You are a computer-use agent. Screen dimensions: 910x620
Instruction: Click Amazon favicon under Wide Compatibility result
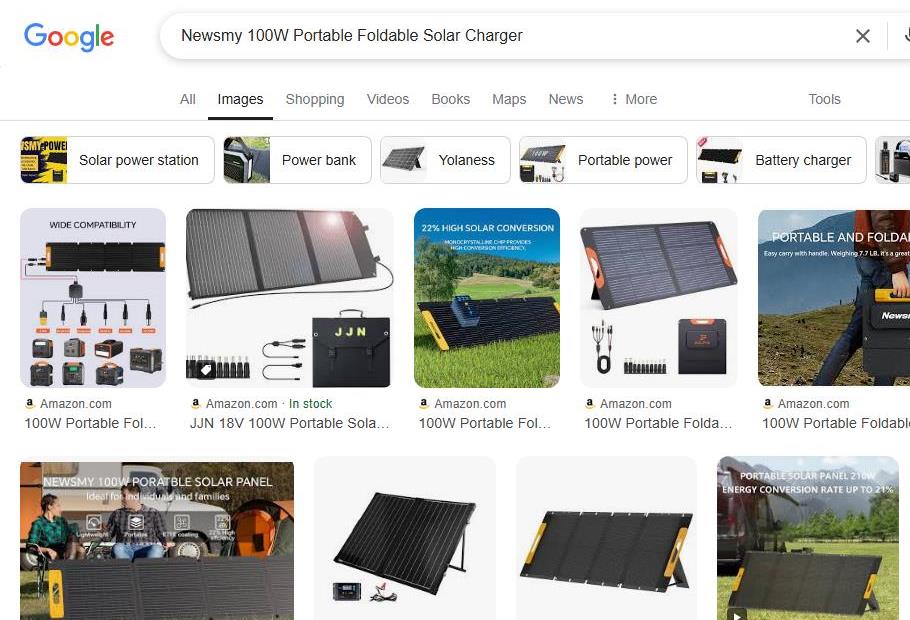[30, 403]
